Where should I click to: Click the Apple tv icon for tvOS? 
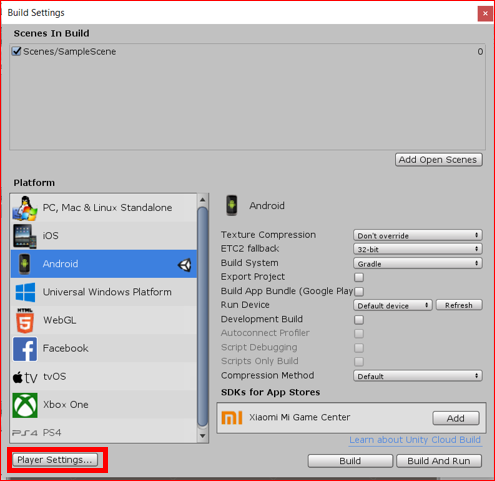(x=25, y=377)
